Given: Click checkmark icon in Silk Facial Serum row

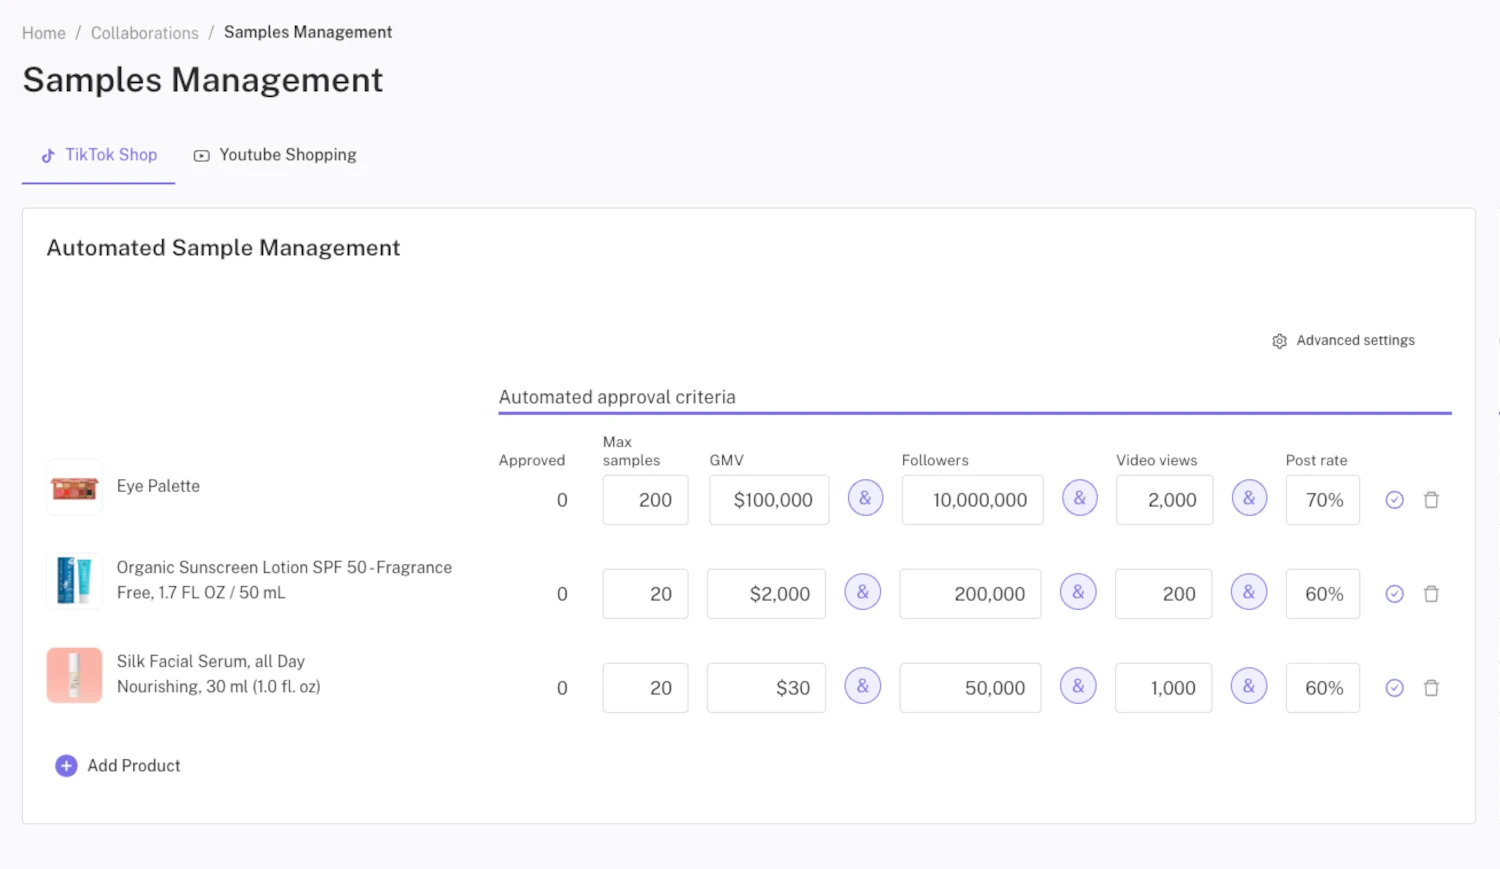Looking at the screenshot, I should 1394,688.
